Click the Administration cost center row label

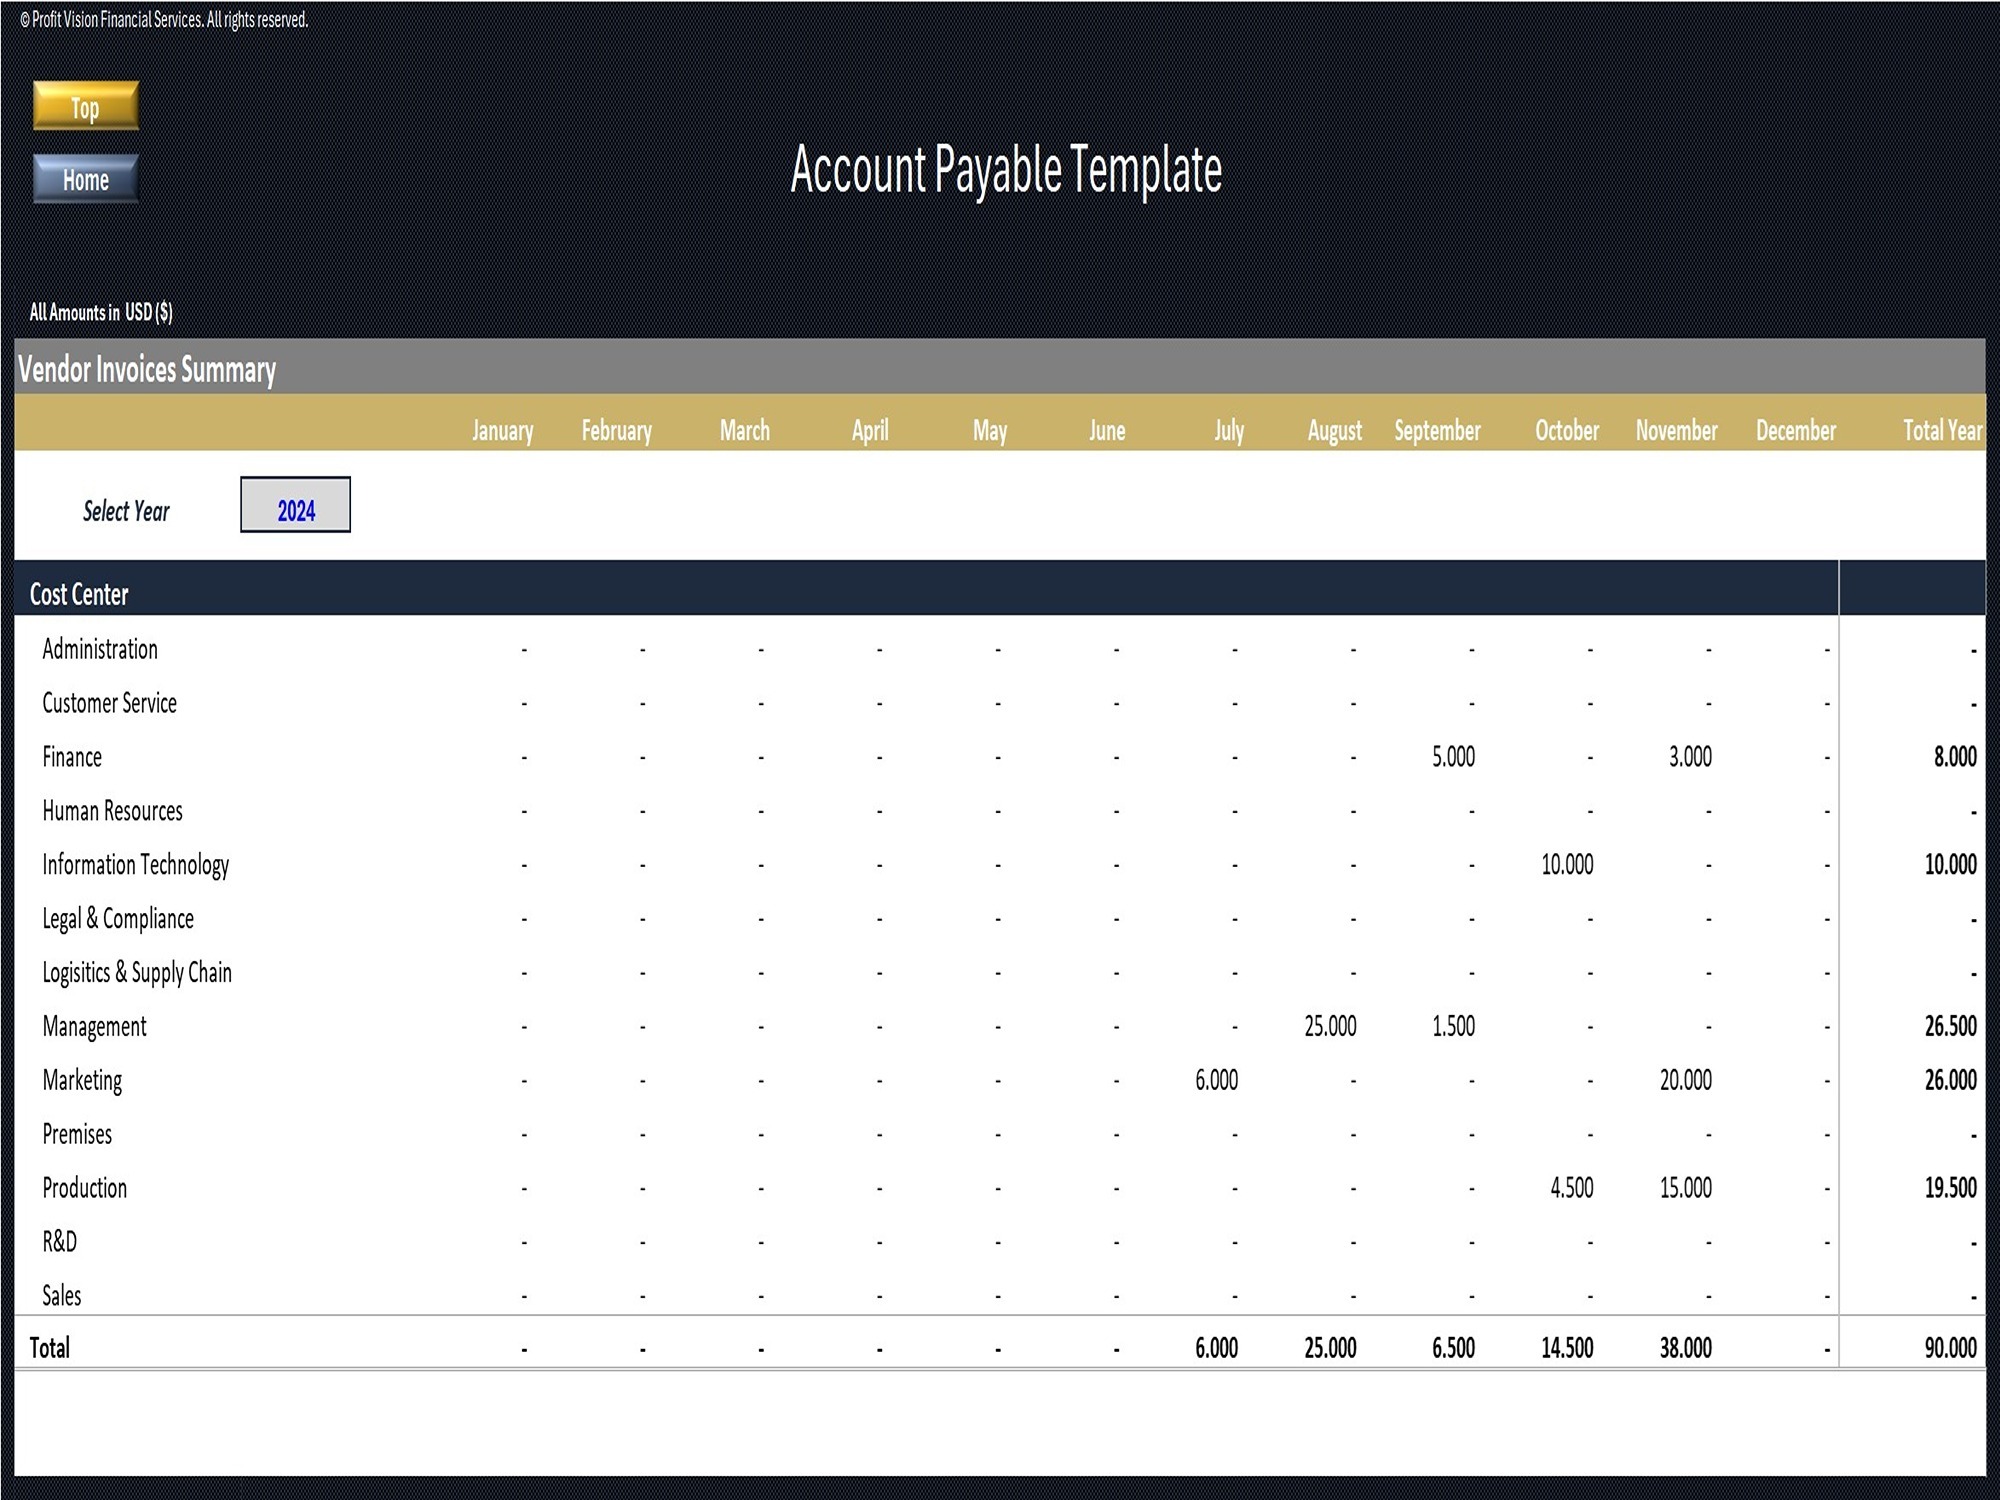99,649
